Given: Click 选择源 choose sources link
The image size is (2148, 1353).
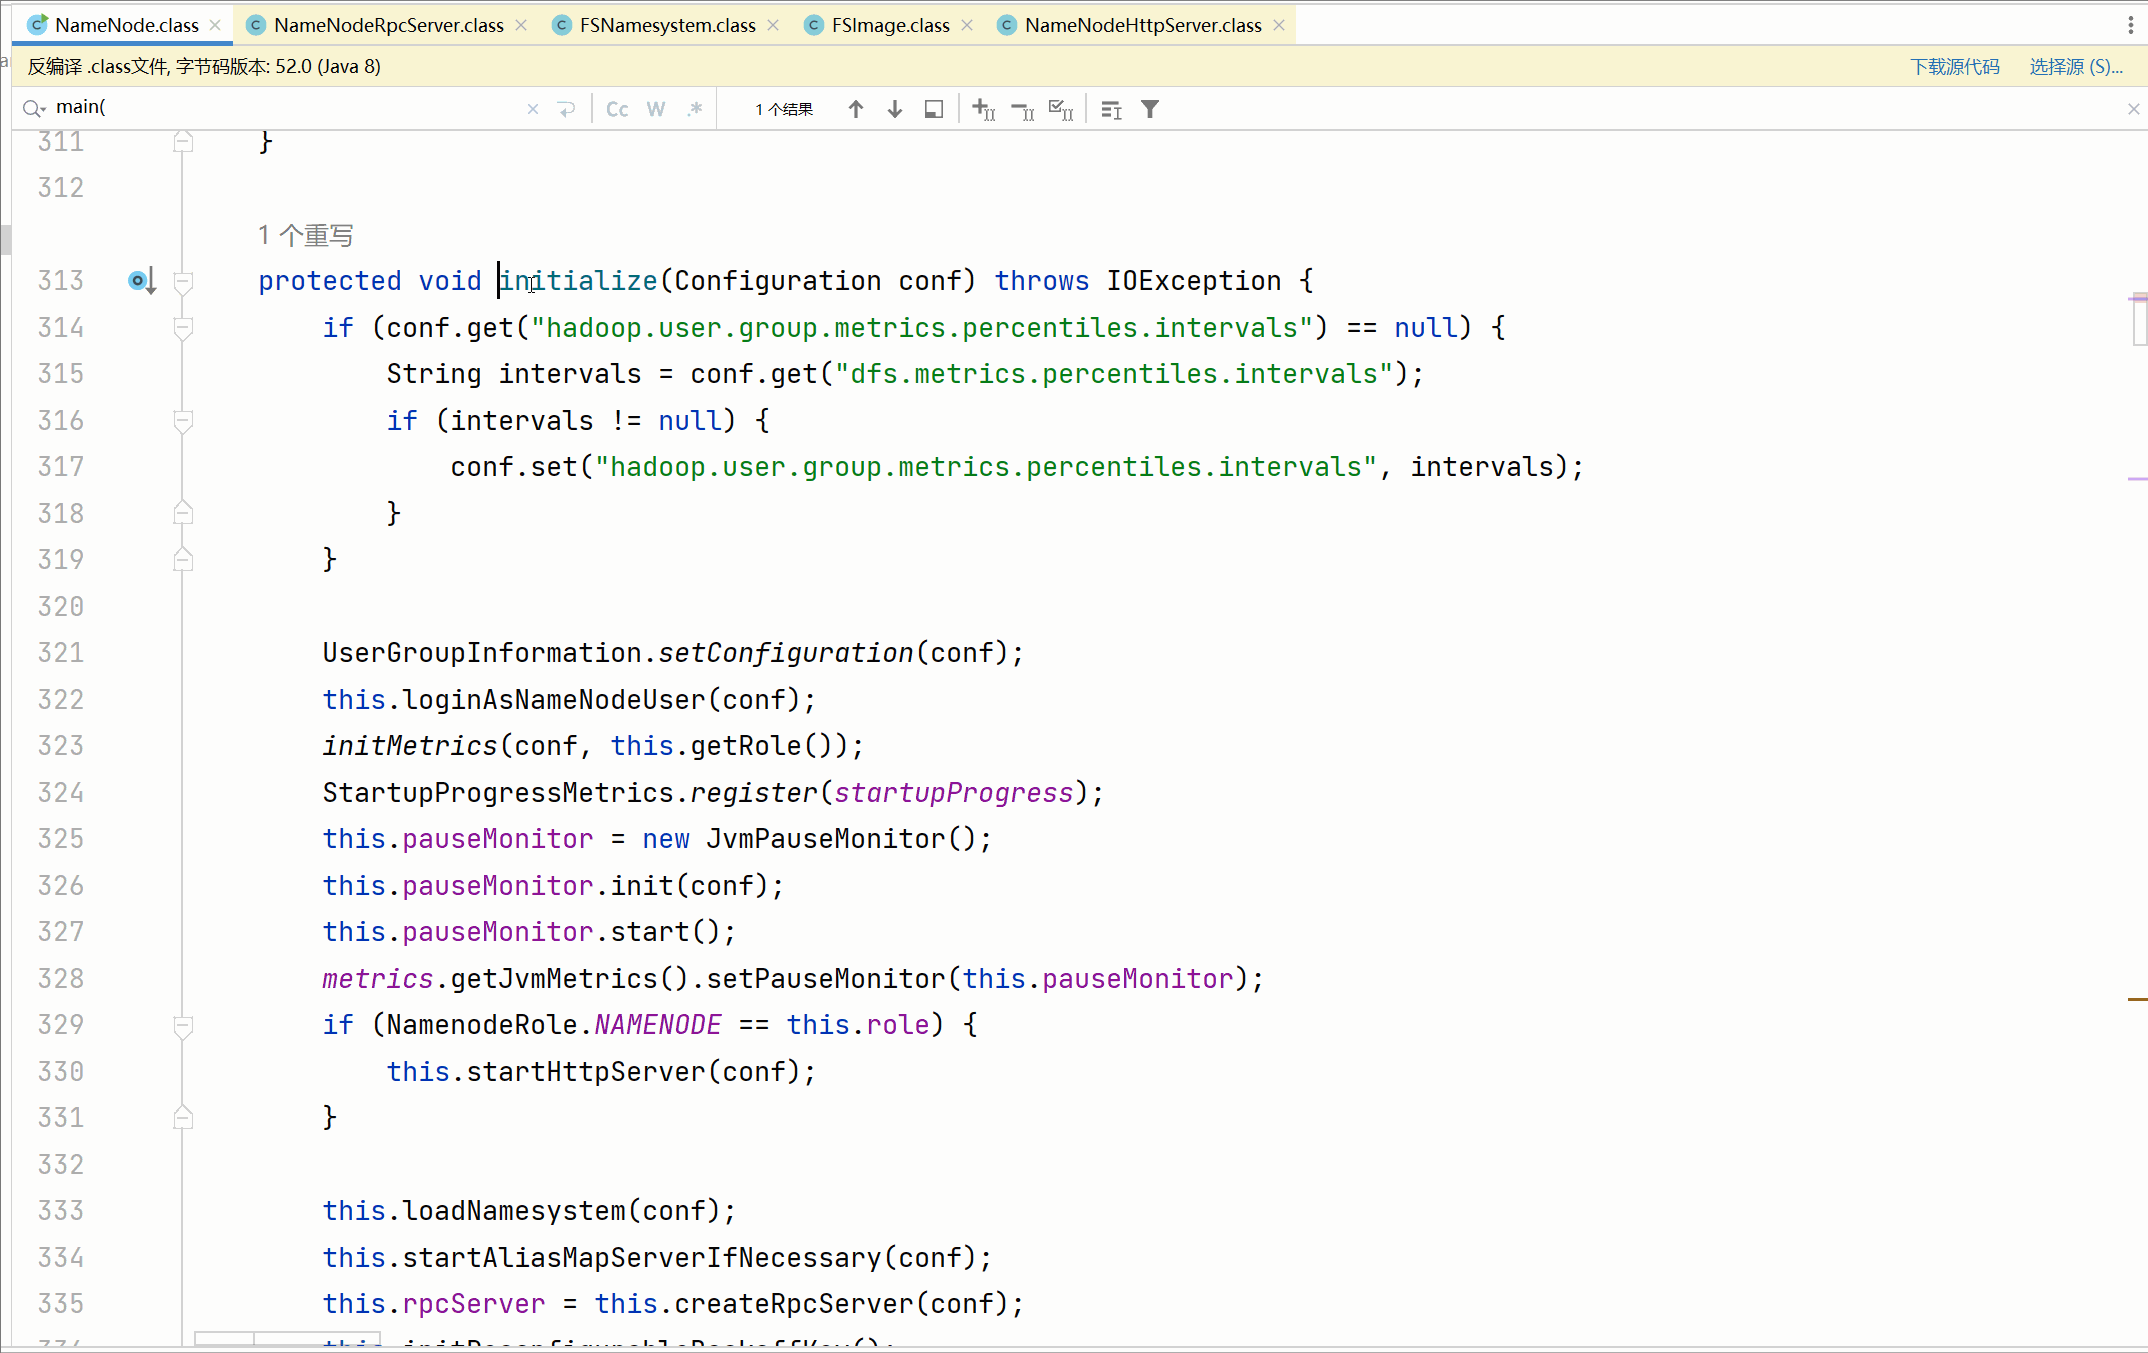Looking at the screenshot, I should [x=2075, y=66].
